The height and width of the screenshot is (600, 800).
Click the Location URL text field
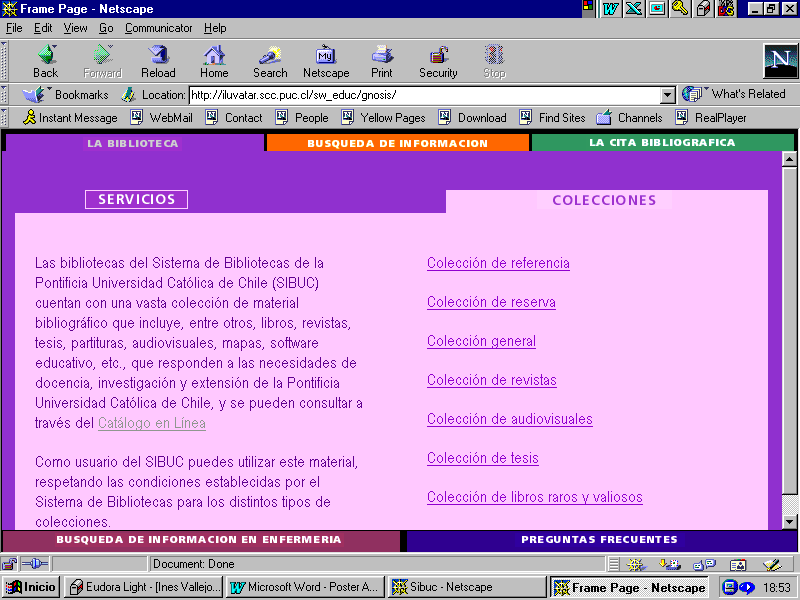pyautogui.click(x=424, y=95)
